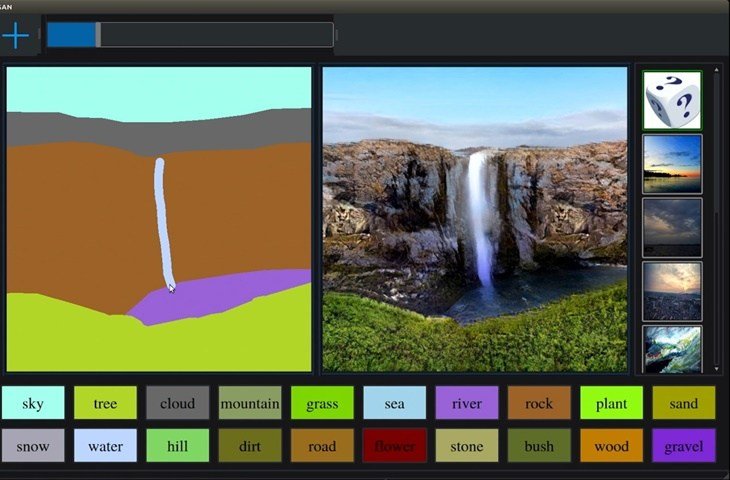
Task: Choose the sea label swatch
Action: pyautogui.click(x=394, y=403)
